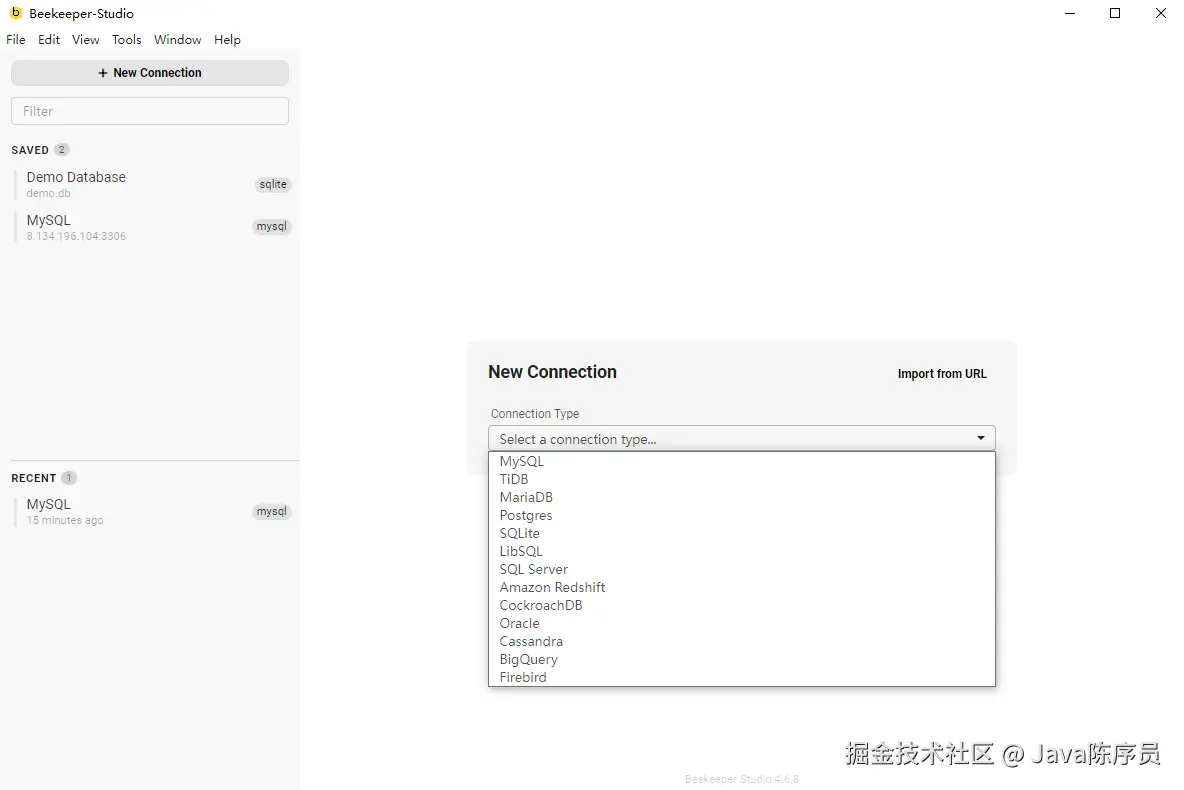The image size is (1184, 790).
Task: Choose SQLite from the connection type list
Action: (x=742, y=533)
